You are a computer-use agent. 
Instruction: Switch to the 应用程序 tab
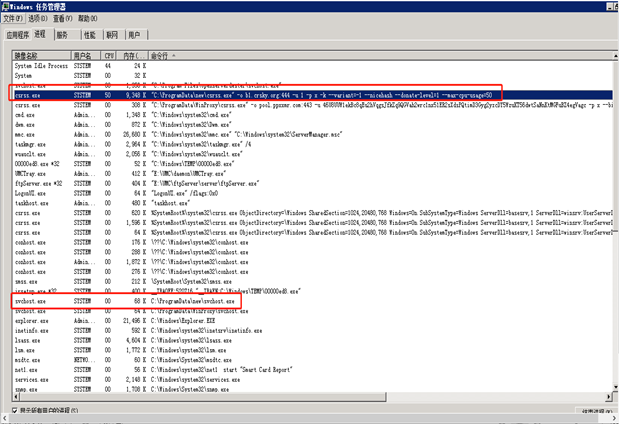[x=19, y=33]
